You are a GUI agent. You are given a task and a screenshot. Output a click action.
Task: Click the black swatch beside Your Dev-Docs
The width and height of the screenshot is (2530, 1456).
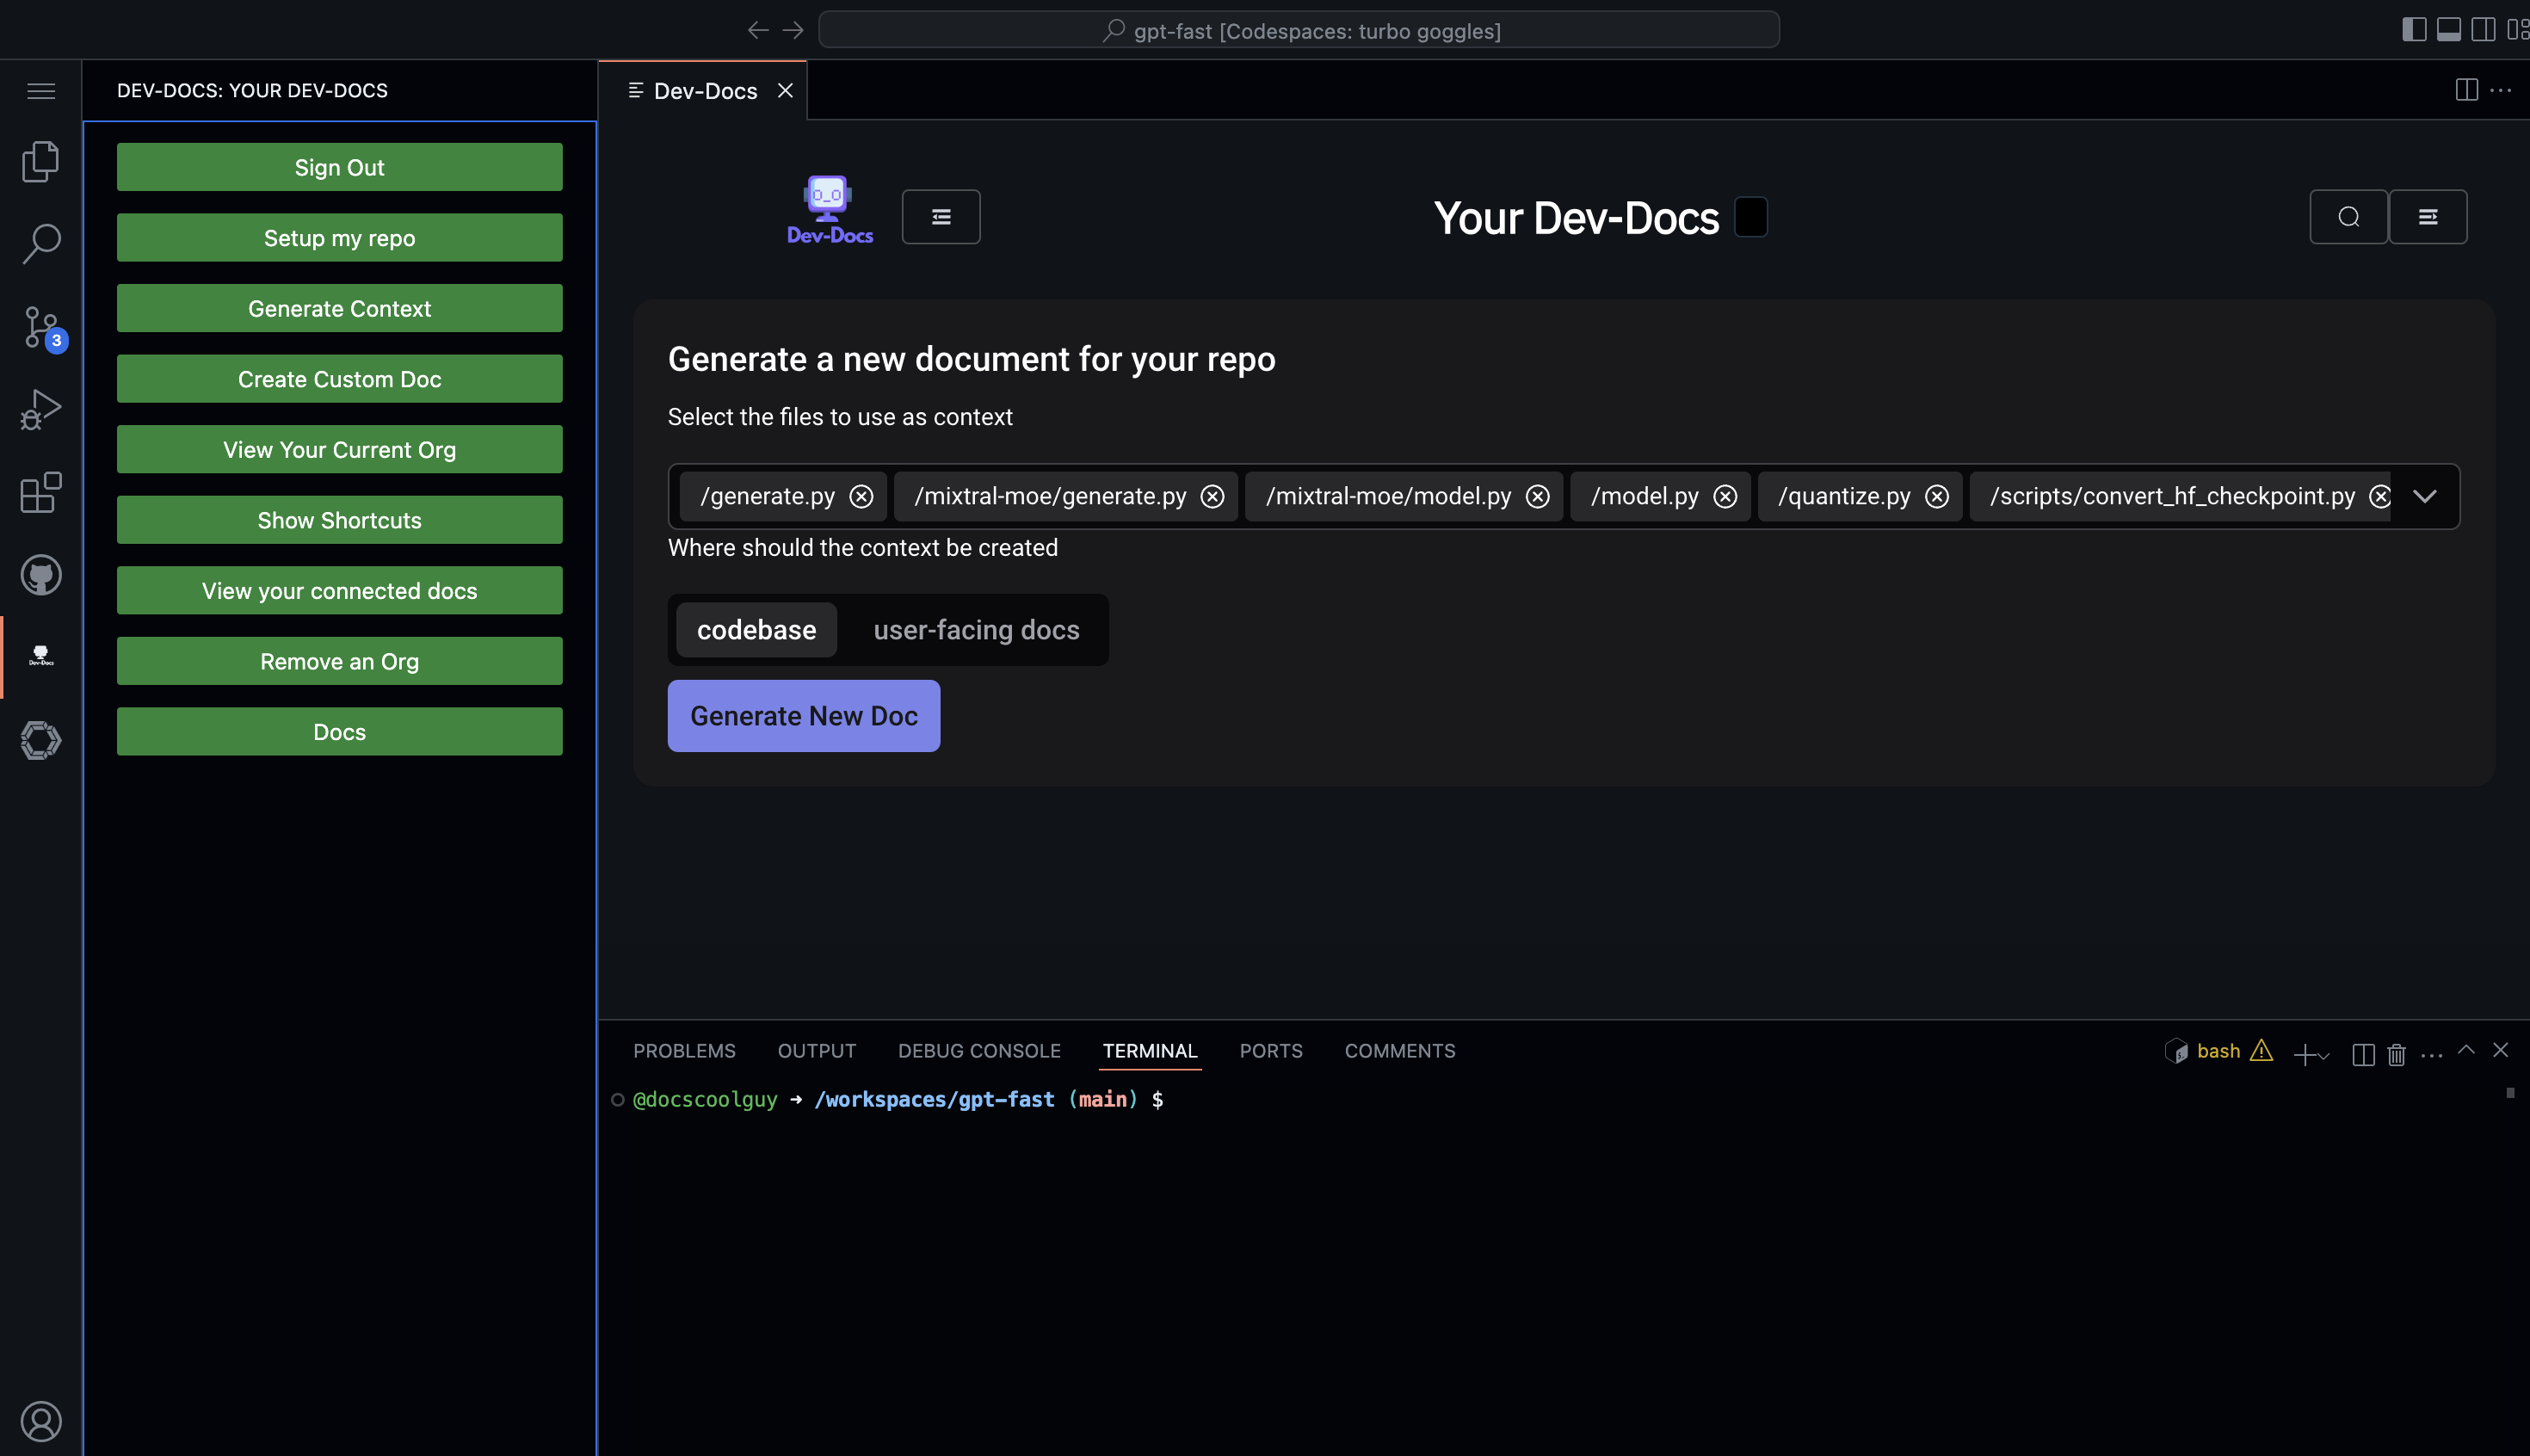pos(1750,217)
